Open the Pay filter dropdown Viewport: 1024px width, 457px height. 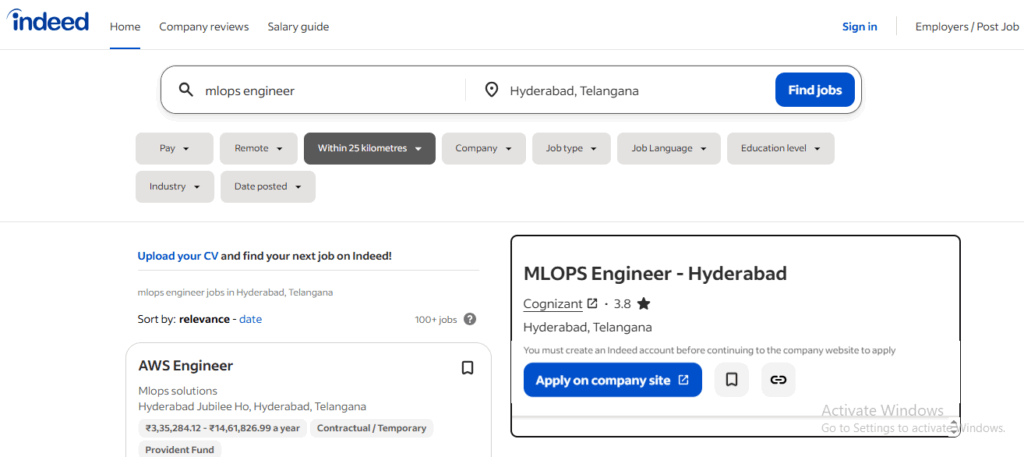tap(174, 148)
